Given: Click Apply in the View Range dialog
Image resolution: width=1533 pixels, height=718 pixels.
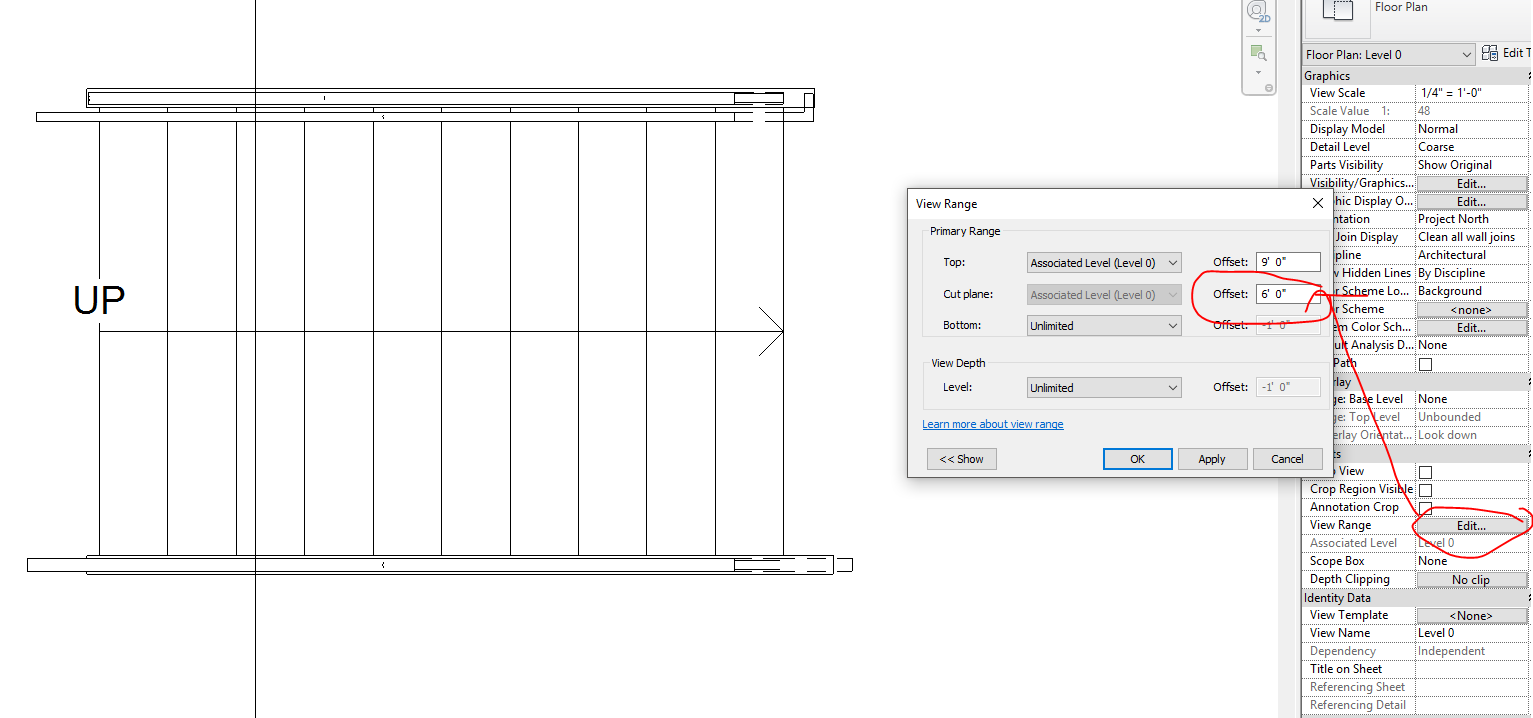Looking at the screenshot, I should coord(1212,458).
